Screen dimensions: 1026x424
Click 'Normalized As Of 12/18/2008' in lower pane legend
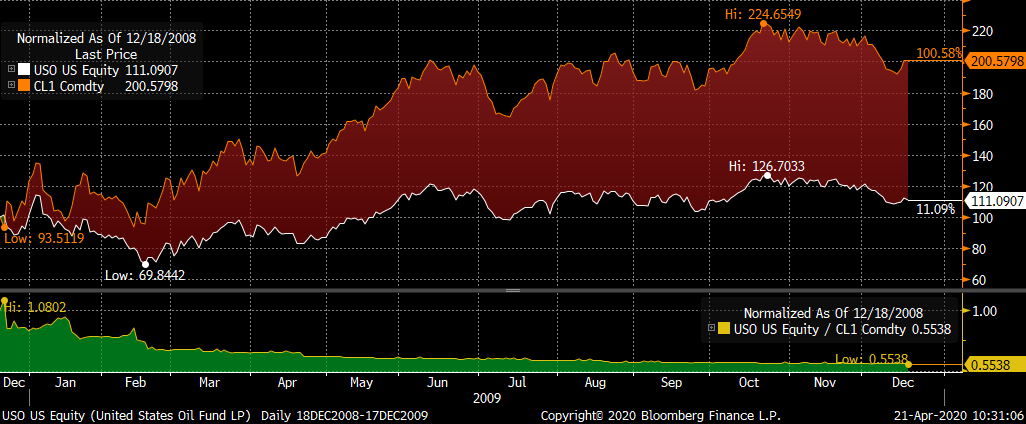[834, 313]
